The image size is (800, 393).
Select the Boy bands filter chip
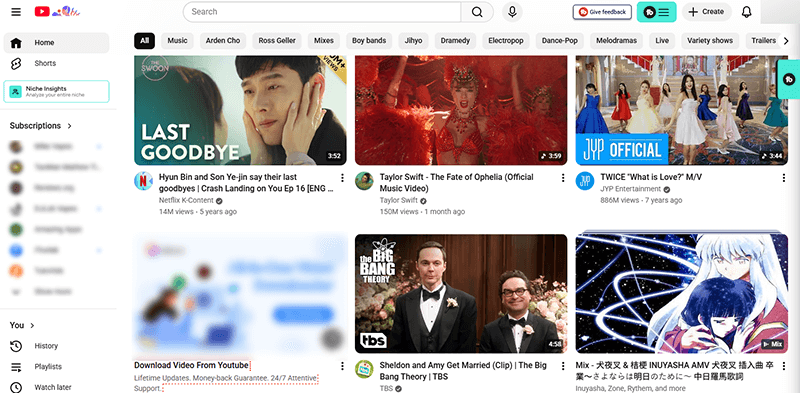click(369, 41)
